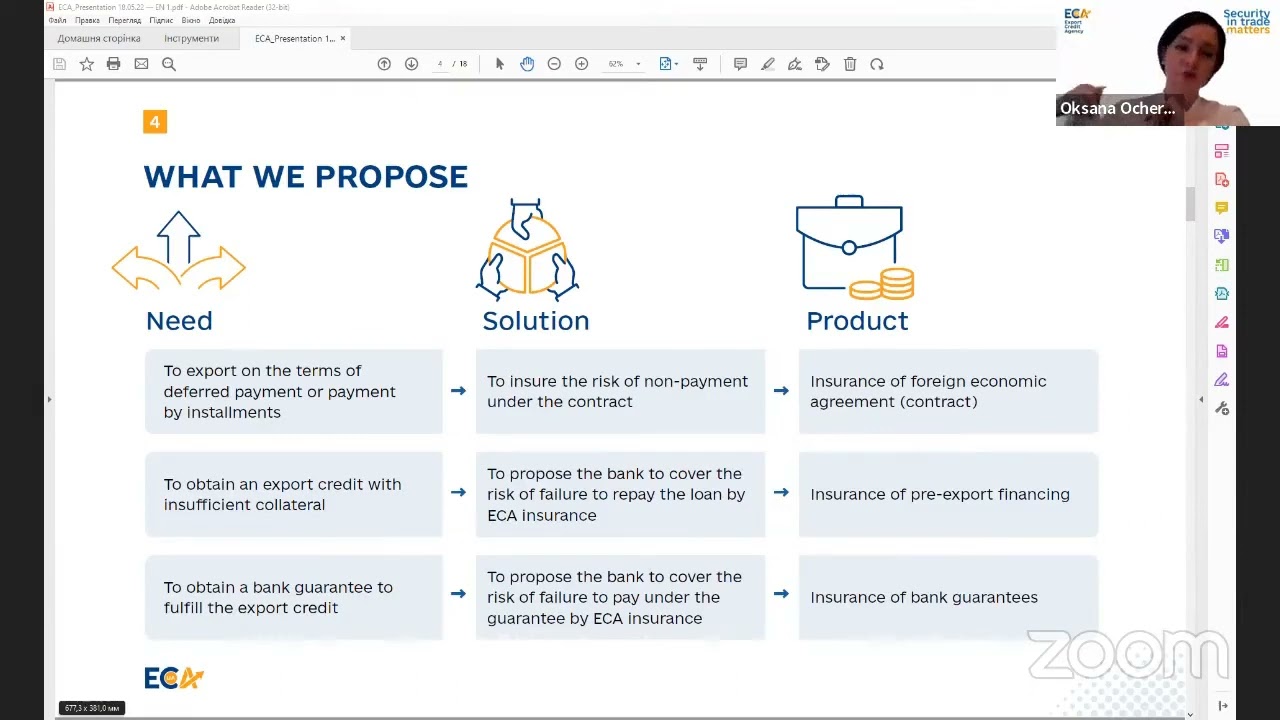Bookmark file with the star icon

pyautogui.click(x=87, y=64)
